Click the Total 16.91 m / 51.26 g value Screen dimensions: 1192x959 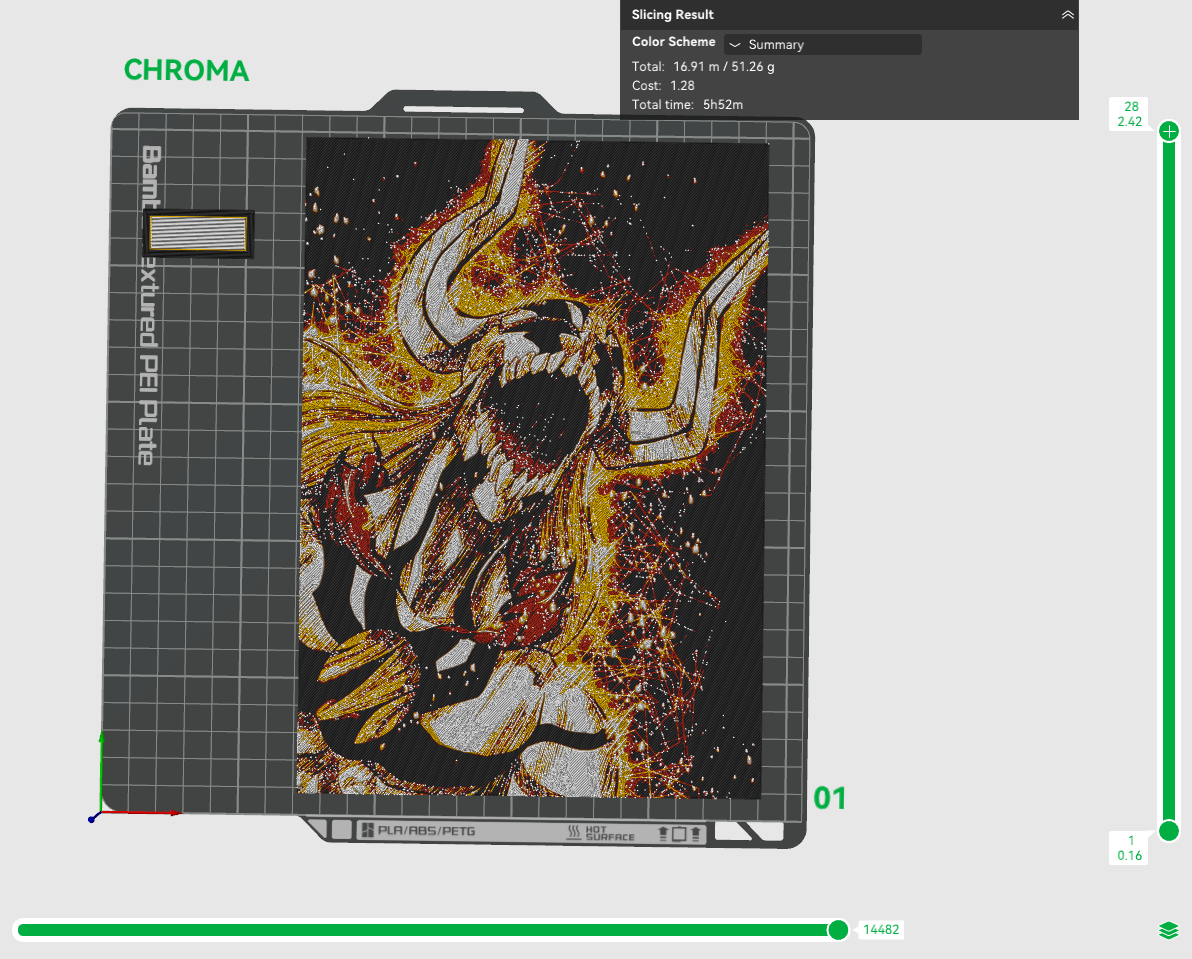[724, 67]
